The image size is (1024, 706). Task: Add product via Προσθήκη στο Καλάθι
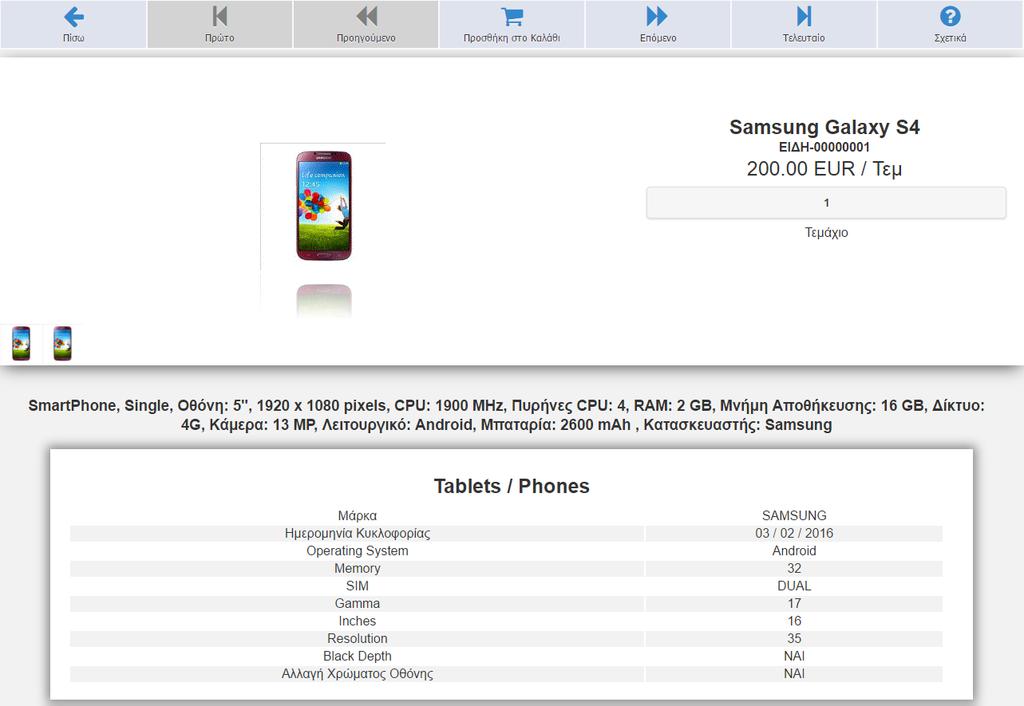coord(512,24)
